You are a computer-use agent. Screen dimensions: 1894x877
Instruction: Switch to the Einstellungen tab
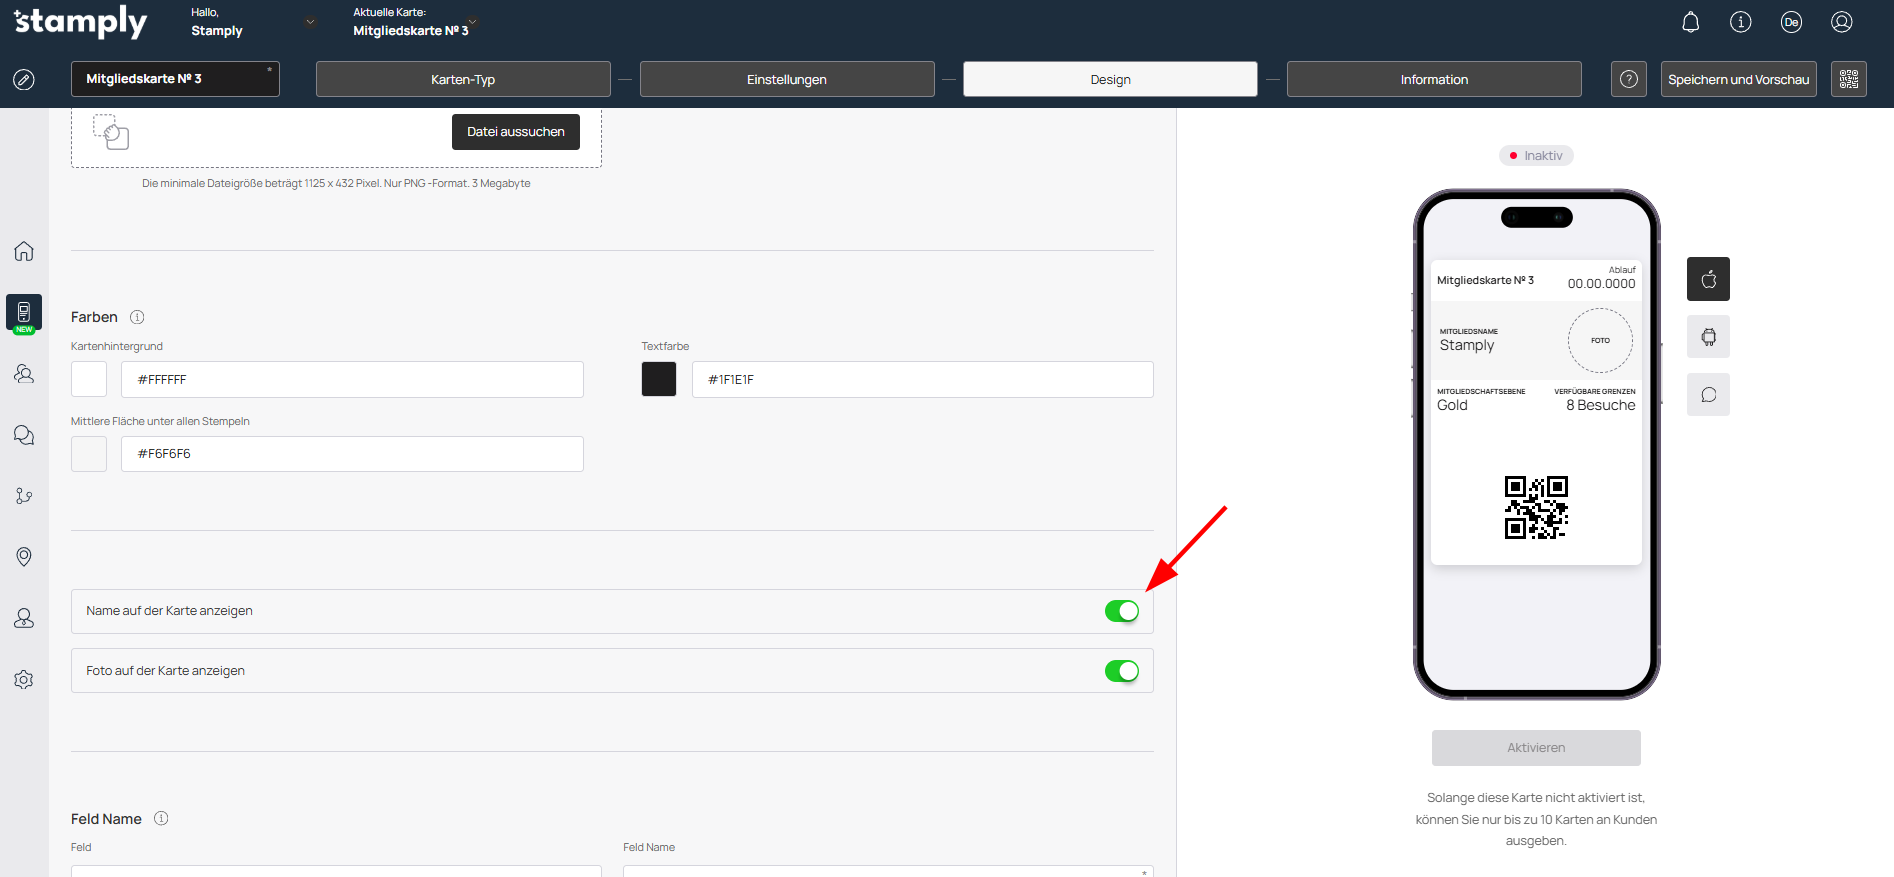tap(786, 79)
